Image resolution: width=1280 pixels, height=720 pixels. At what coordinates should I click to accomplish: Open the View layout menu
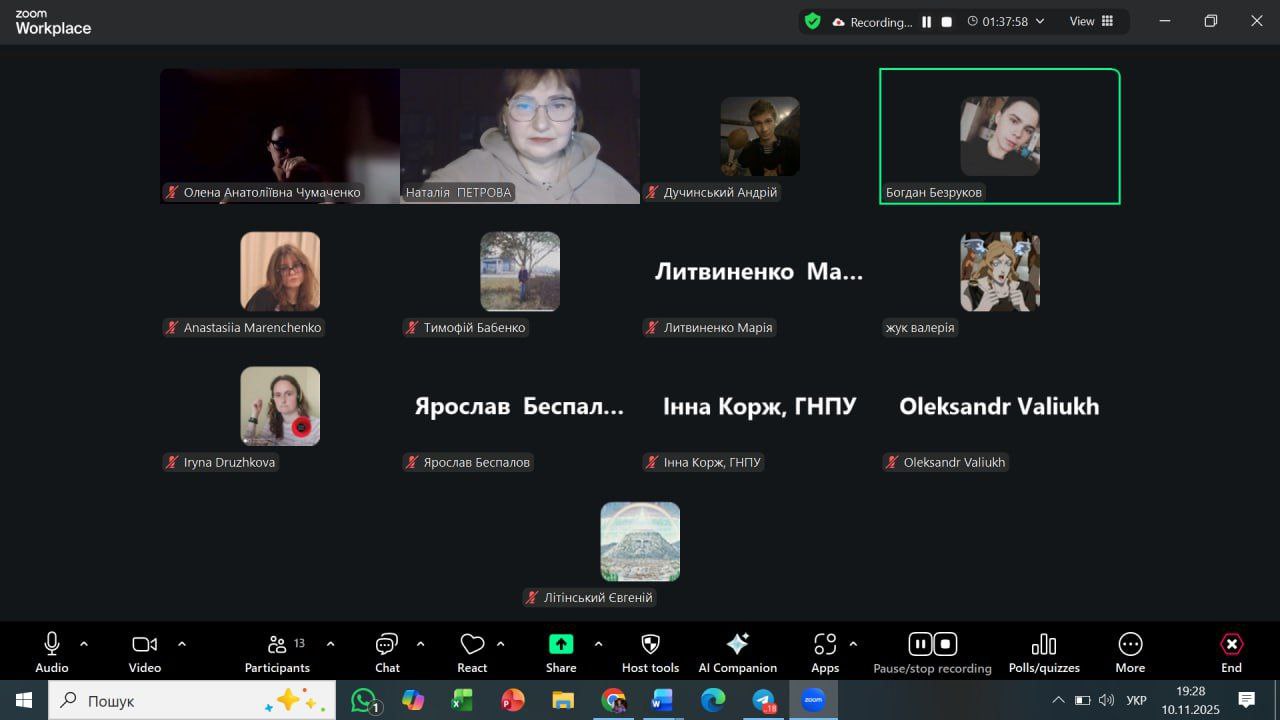pyautogui.click(x=1091, y=21)
